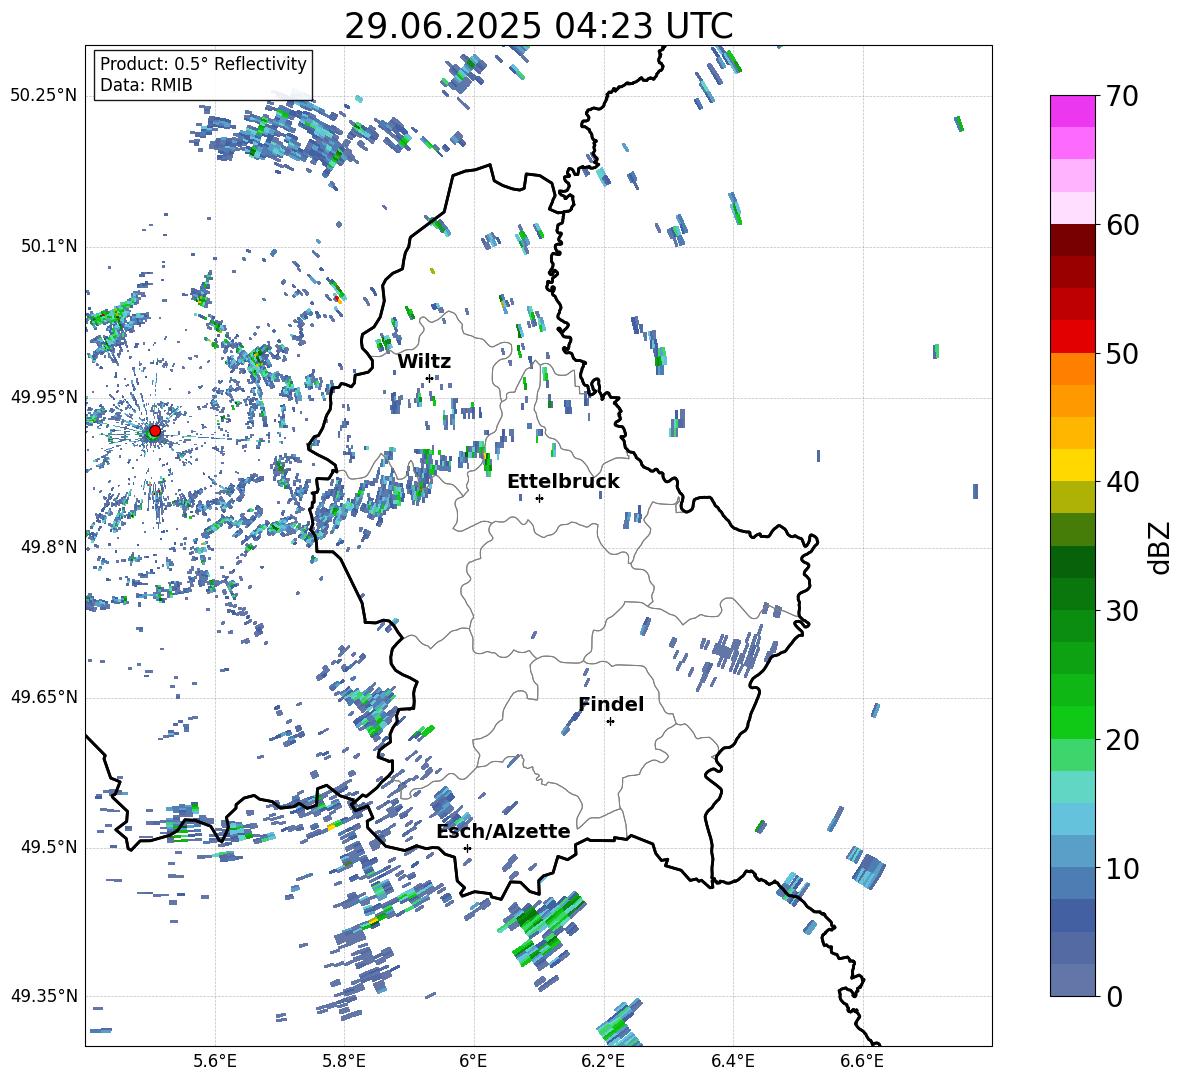Click the latitude label 49.95°N
1184x1081 pixels.
(44, 397)
